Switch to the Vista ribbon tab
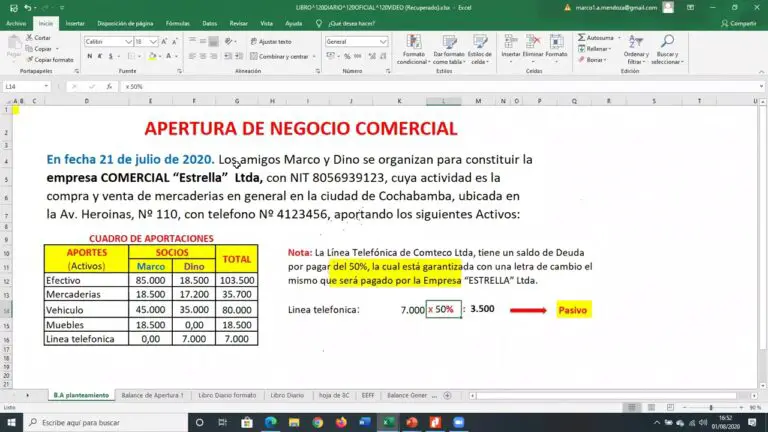This screenshot has height=432, width=768. click(x=266, y=24)
